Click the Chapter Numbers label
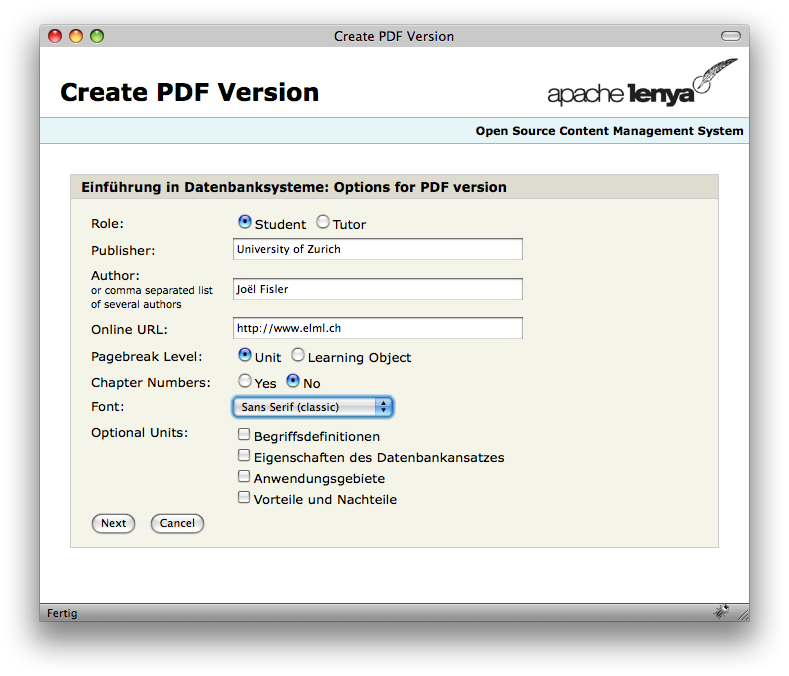Viewport: 789px width, 676px height. [151, 383]
